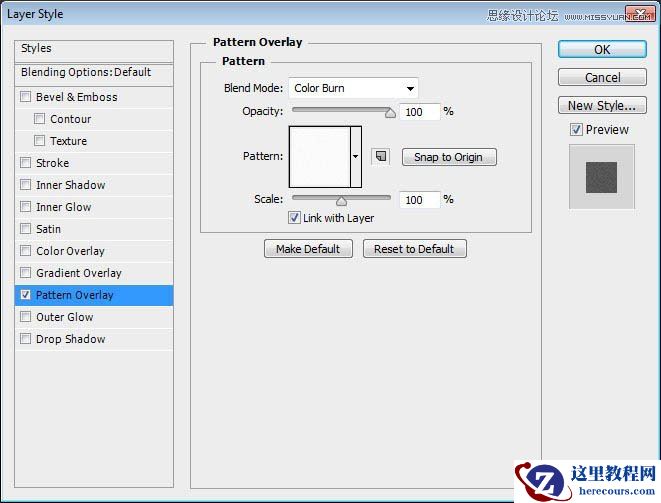Turn on the Satin checkbox
The image size is (661, 503).
click(x=26, y=229)
